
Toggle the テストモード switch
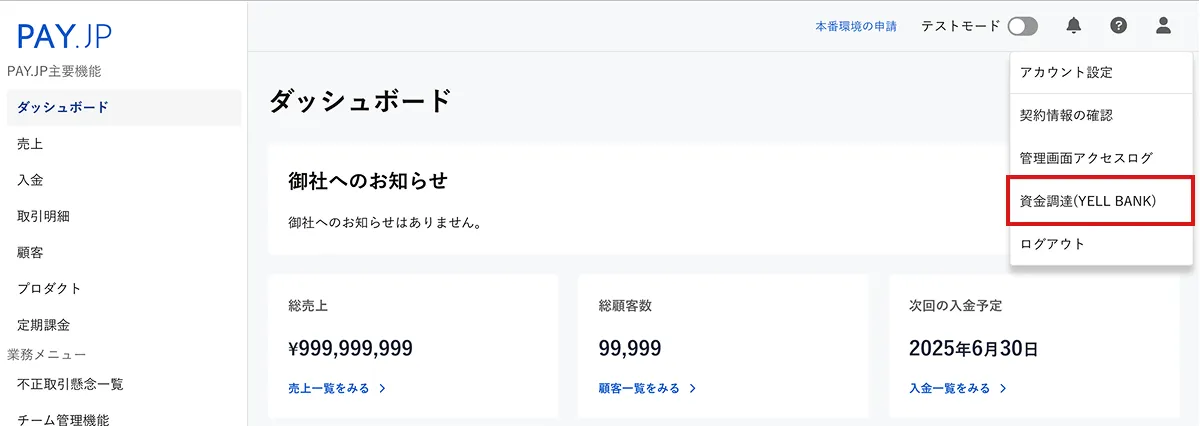point(1022,26)
